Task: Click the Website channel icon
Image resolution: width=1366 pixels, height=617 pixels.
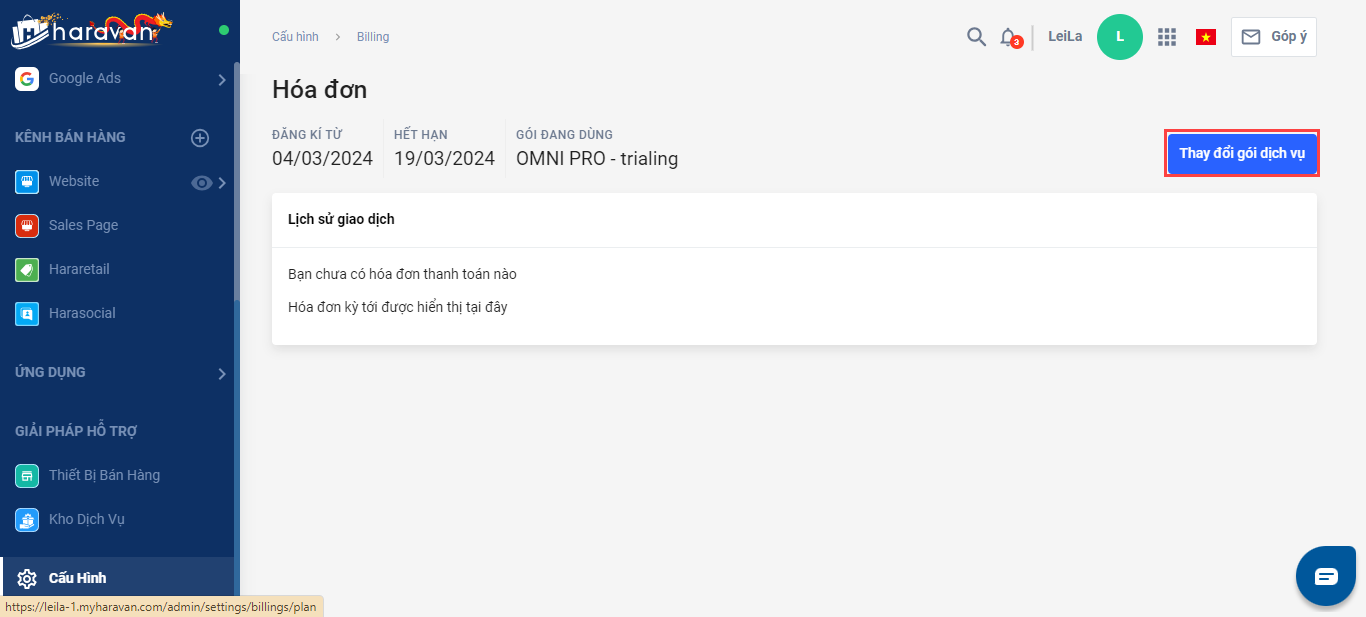Action: tap(27, 182)
